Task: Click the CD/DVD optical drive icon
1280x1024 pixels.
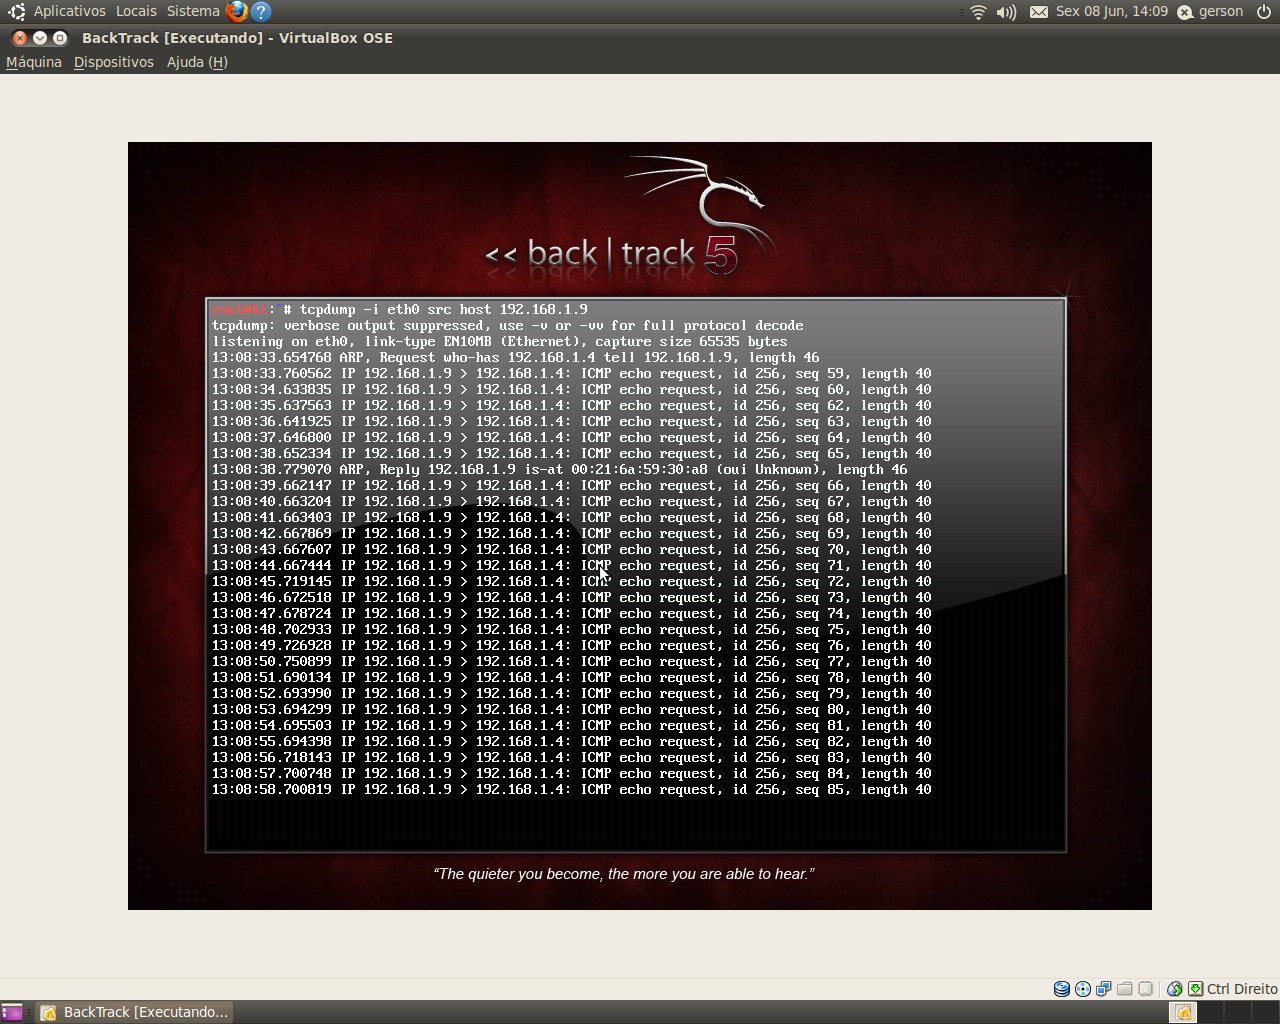Action: 1083,989
